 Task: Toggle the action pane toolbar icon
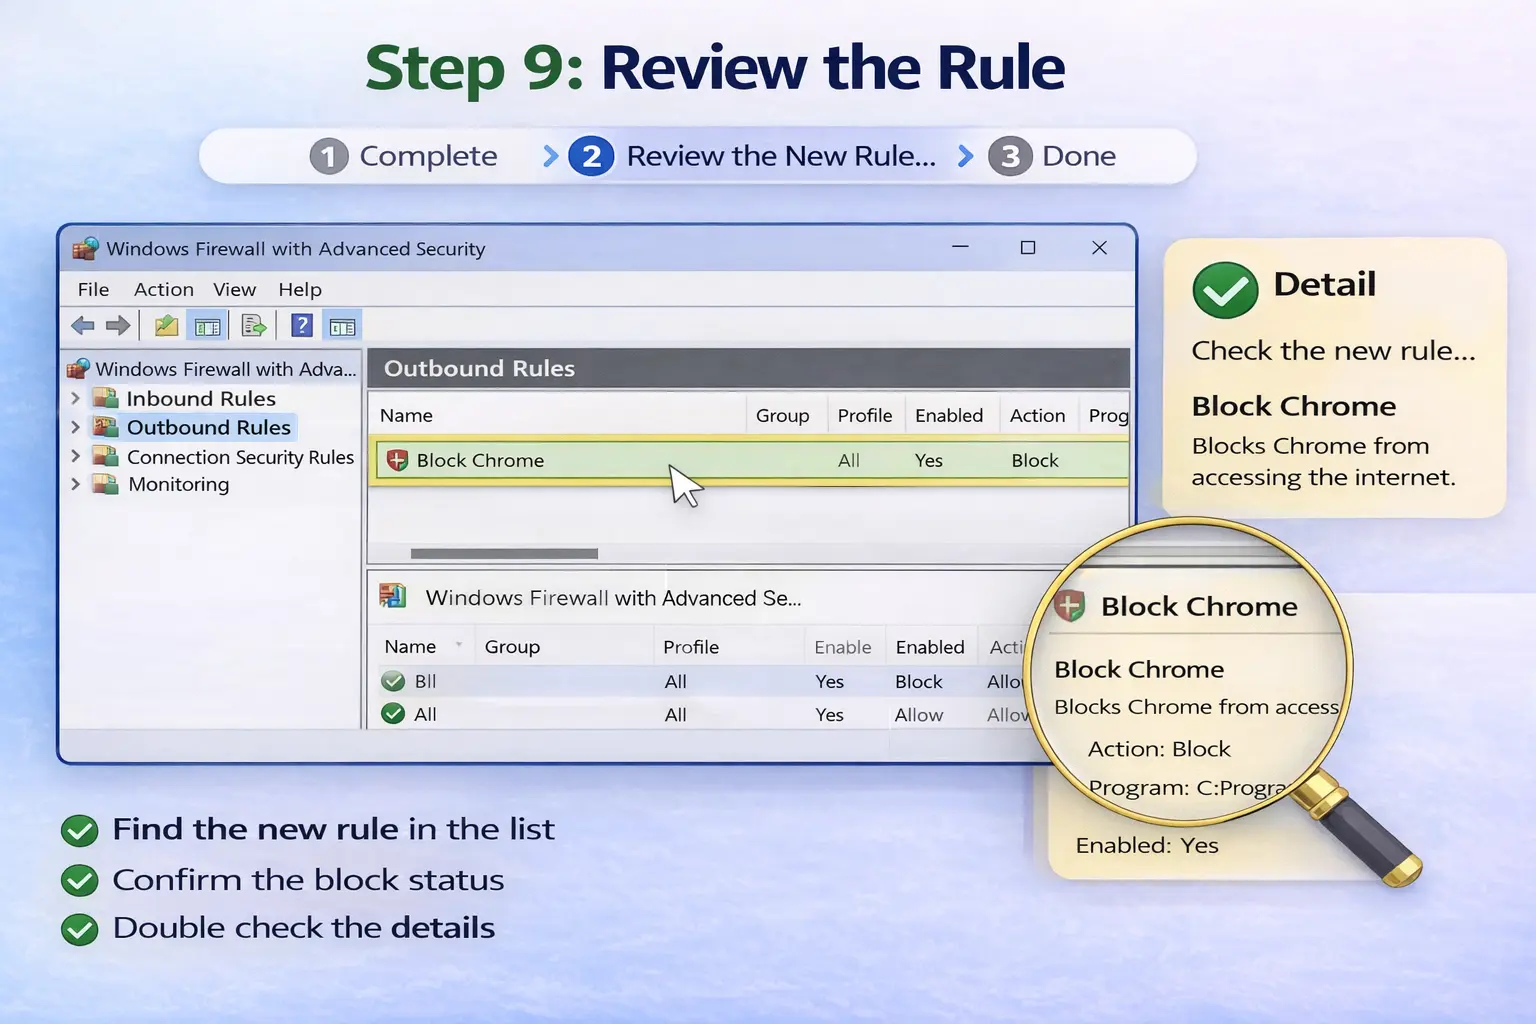pos(342,326)
